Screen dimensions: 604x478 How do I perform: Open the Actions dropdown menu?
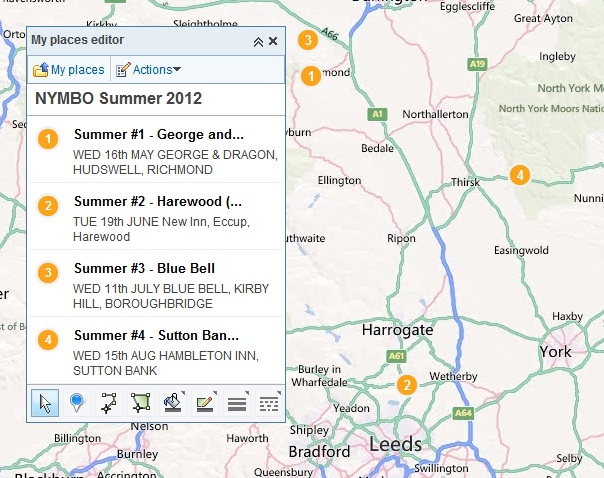tap(149, 70)
